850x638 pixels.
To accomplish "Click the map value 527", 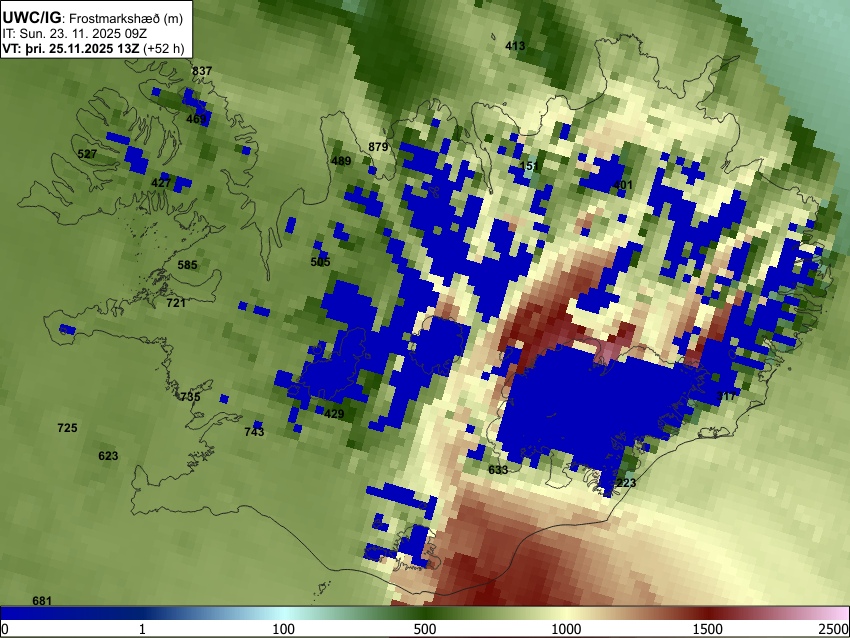I will (87, 154).
